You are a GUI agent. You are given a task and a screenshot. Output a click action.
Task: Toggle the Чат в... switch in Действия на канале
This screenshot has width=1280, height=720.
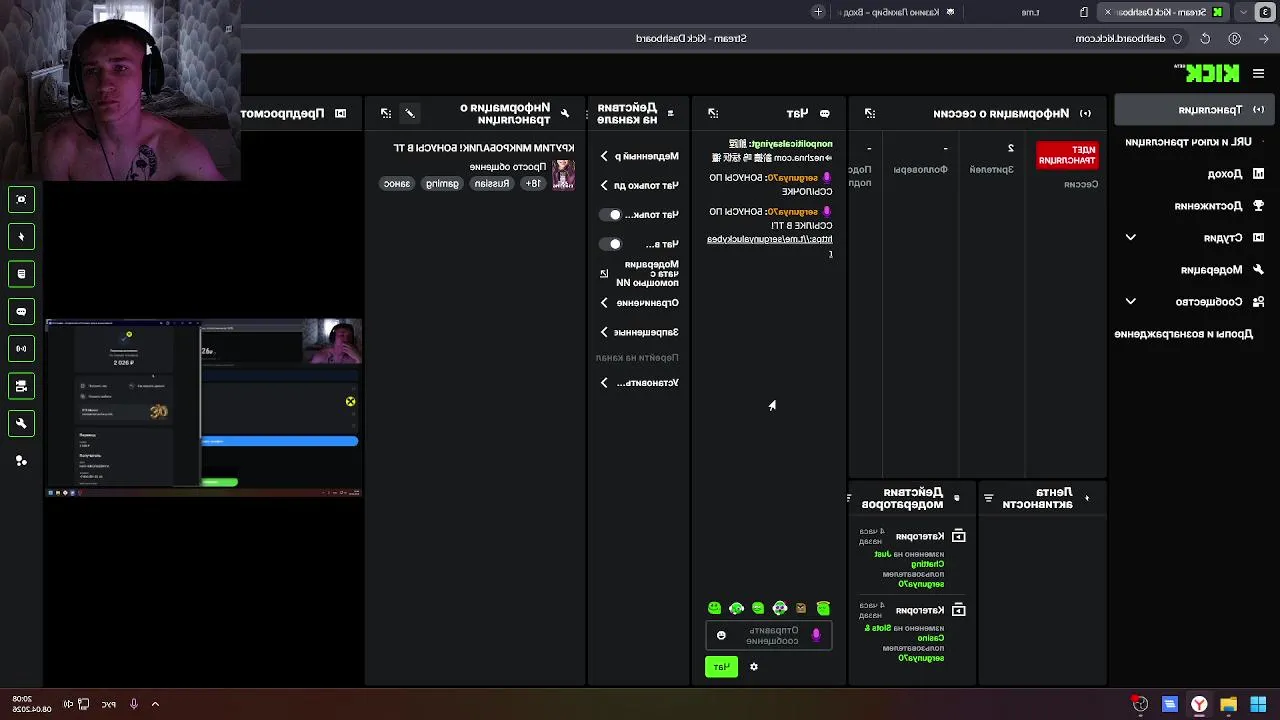[610, 244]
